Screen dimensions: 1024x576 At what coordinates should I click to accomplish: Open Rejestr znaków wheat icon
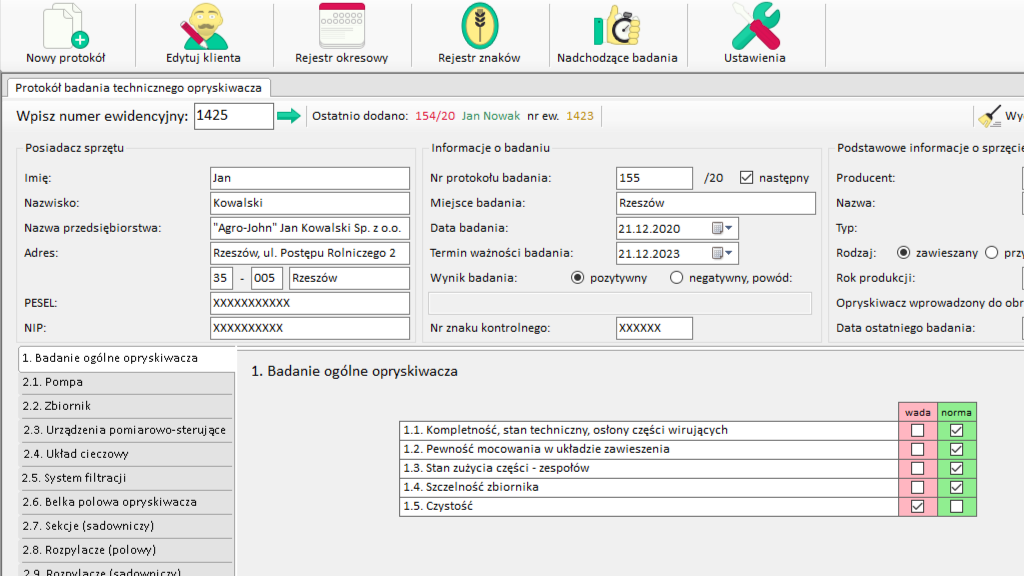point(479,28)
